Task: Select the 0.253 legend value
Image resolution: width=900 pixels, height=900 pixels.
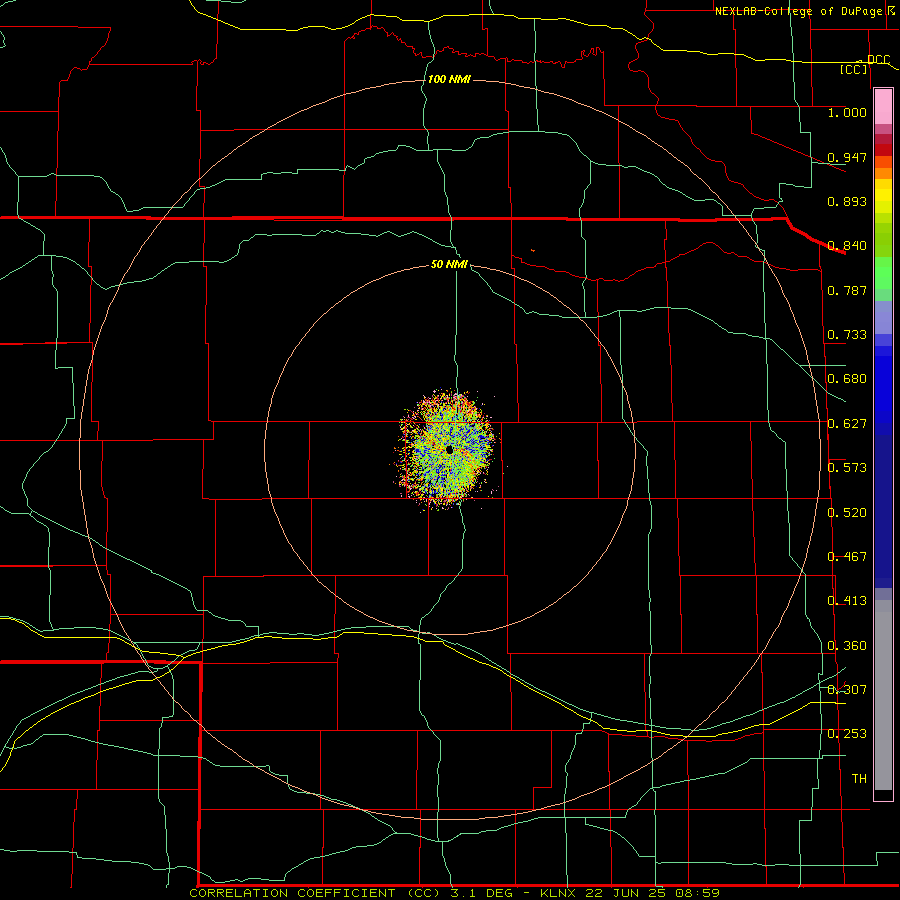Action: point(847,734)
